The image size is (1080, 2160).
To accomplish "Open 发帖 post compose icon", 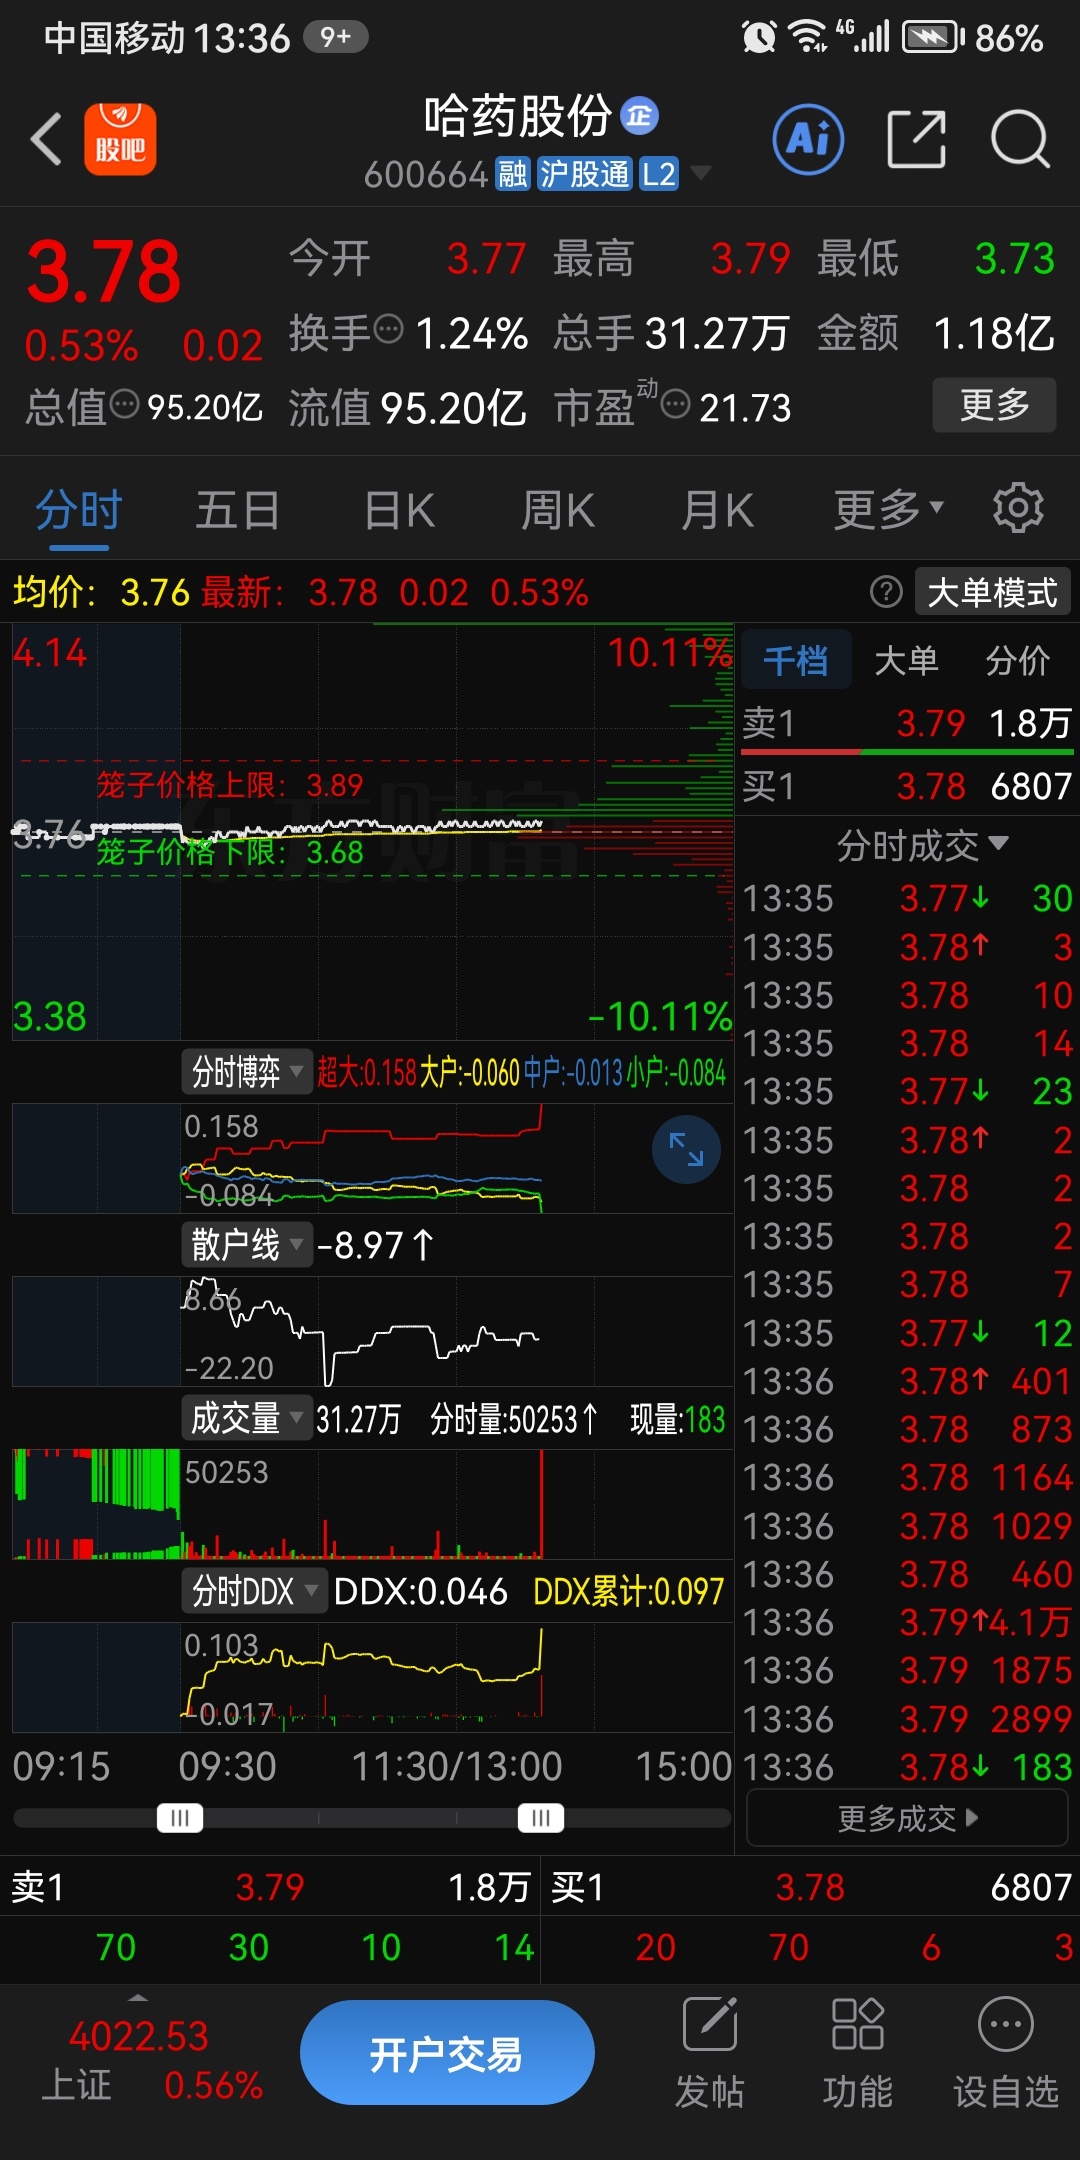I will [710, 2054].
